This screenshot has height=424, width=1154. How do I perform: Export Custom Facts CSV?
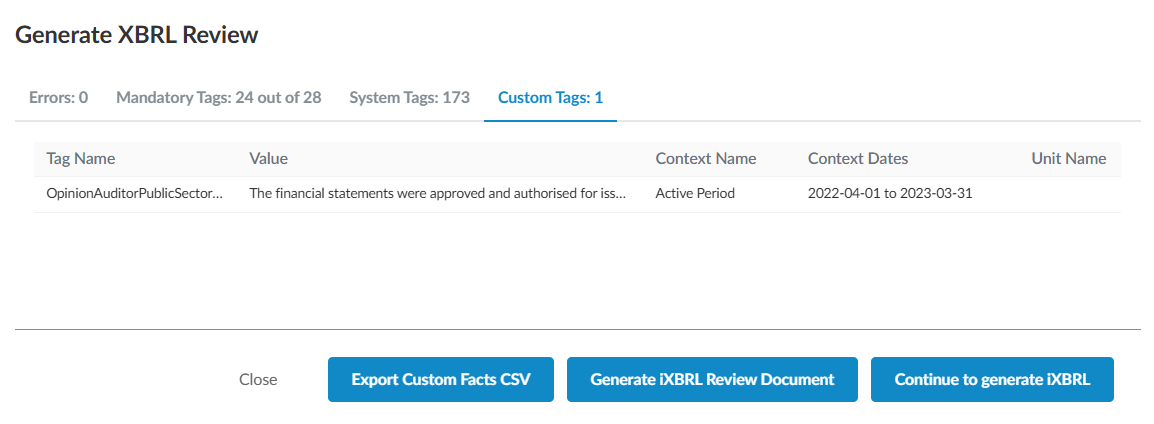(x=440, y=380)
